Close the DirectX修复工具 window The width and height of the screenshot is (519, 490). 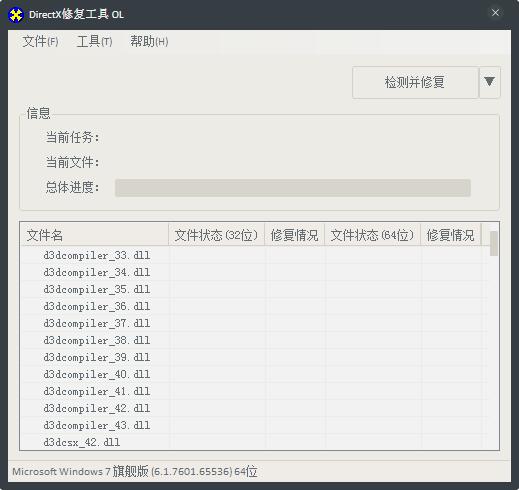(x=495, y=13)
